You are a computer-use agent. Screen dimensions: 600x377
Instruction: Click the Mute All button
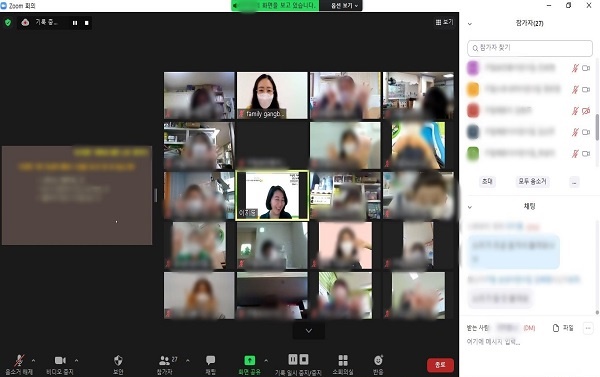pos(532,181)
